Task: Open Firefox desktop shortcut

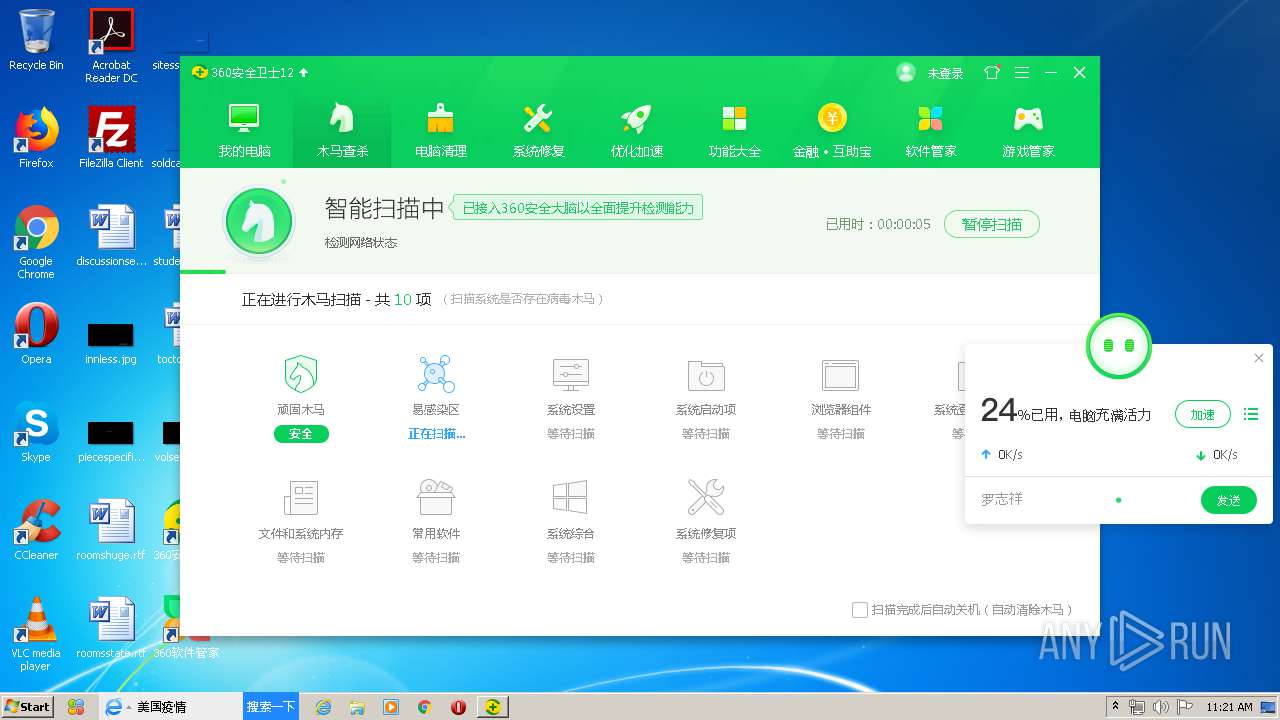Action: [x=36, y=138]
